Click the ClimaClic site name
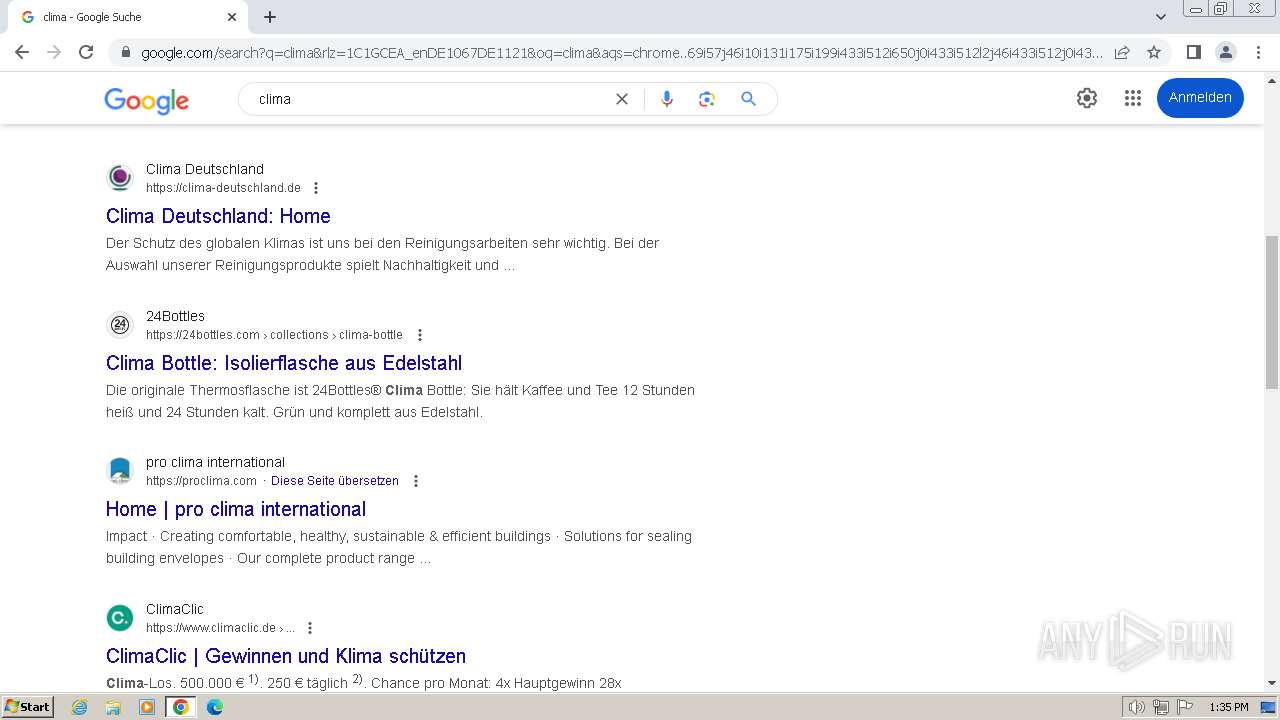Image resolution: width=1280 pixels, height=720 pixels. (175, 609)
